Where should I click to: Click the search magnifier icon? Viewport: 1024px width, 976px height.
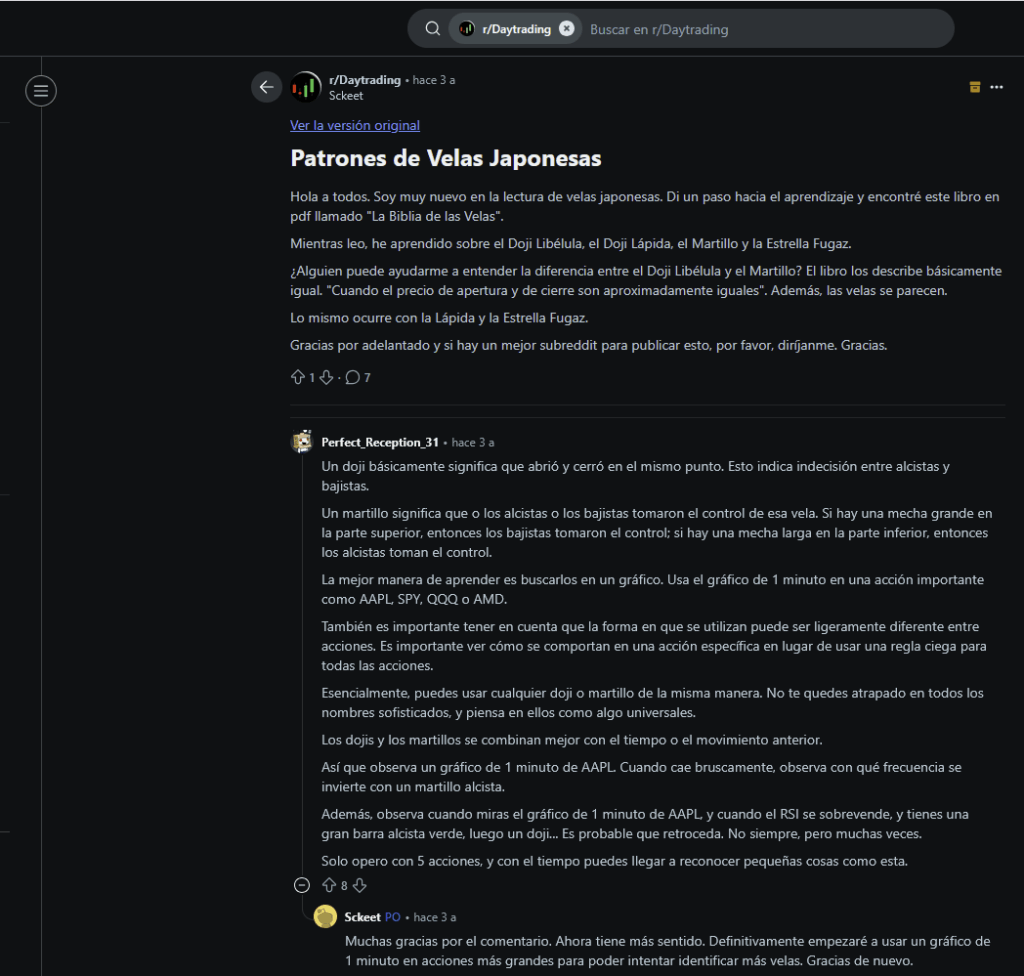[x=432, y=28]
